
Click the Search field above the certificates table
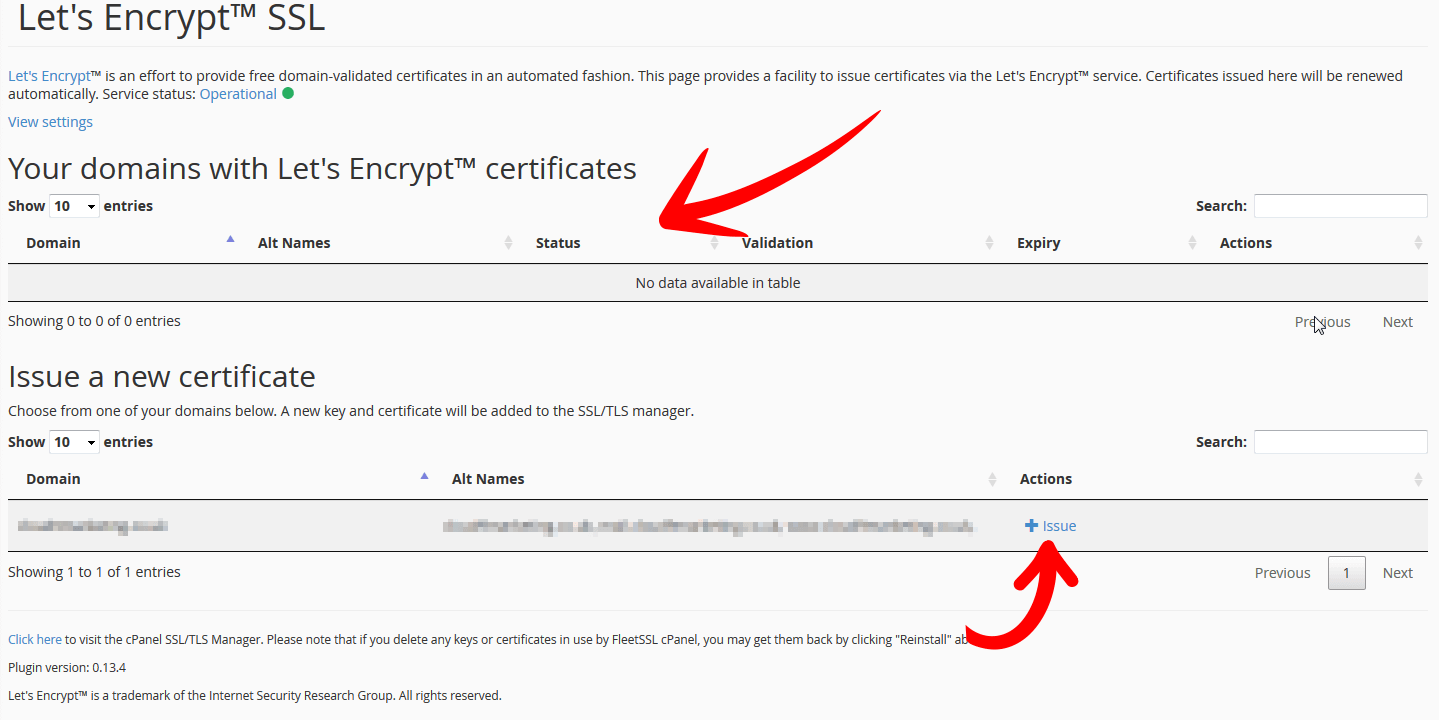click(1340, 205)
